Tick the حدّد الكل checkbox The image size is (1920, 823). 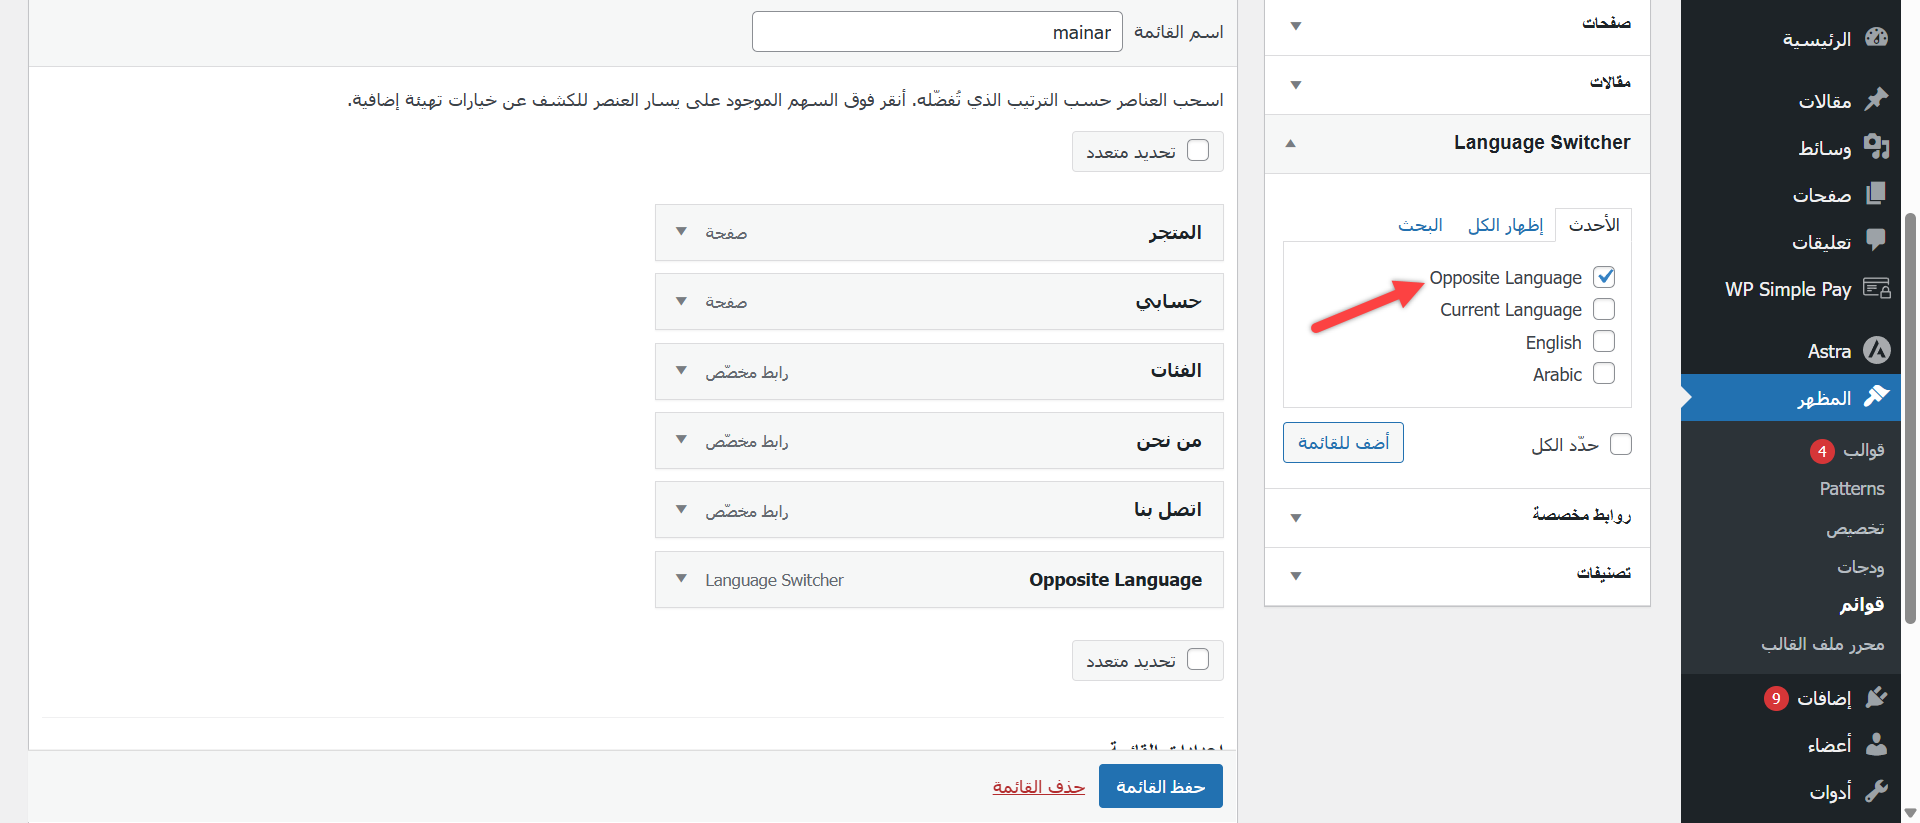click(1621, 444)
